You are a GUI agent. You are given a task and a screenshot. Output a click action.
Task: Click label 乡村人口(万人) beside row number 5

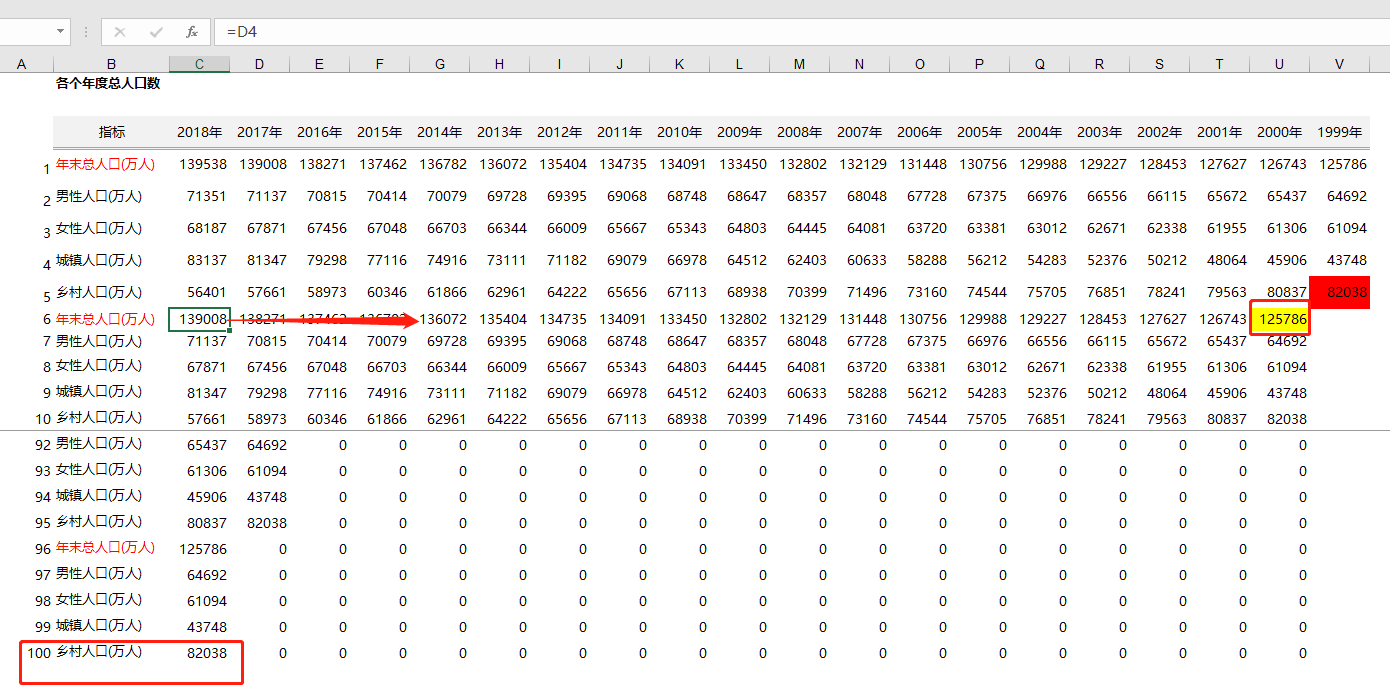click(x=98, y=292)
